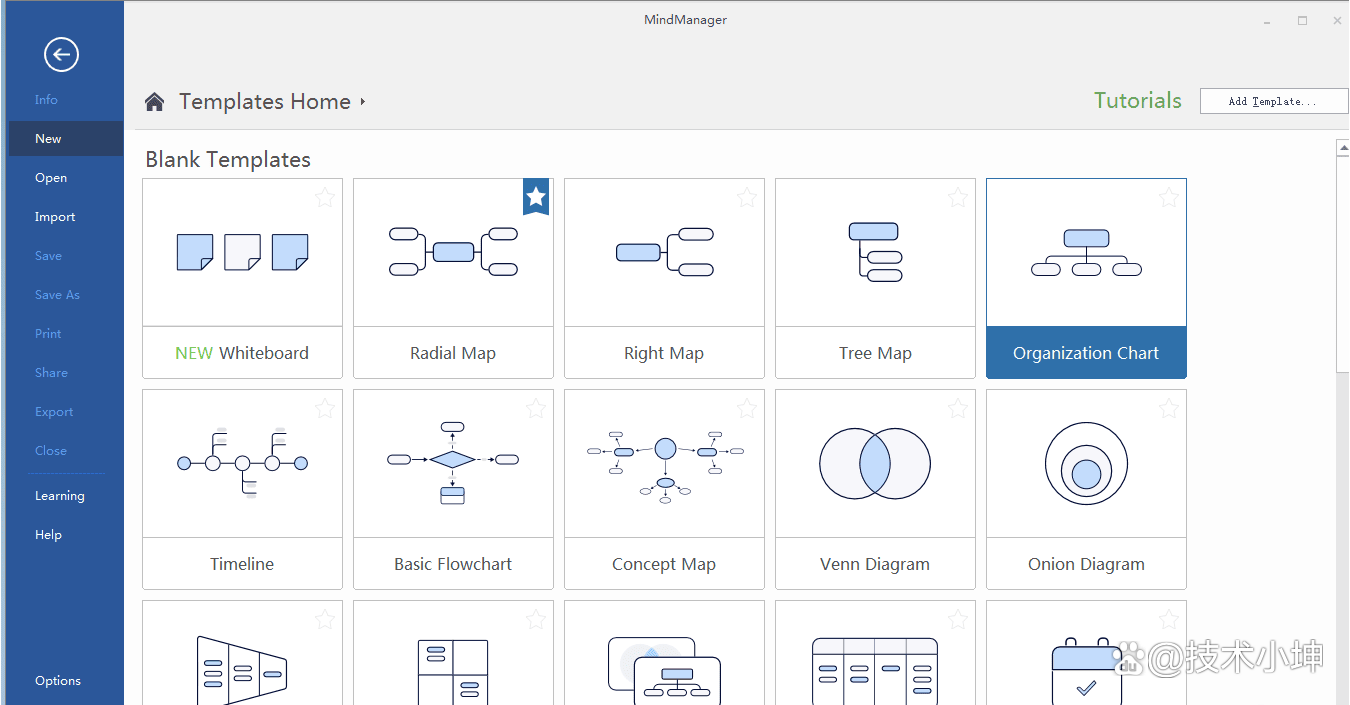This screenshot has height=705, width=1350.
Task: Expand the Templates Home breadcrumb arrow
Action: point(363,102)
